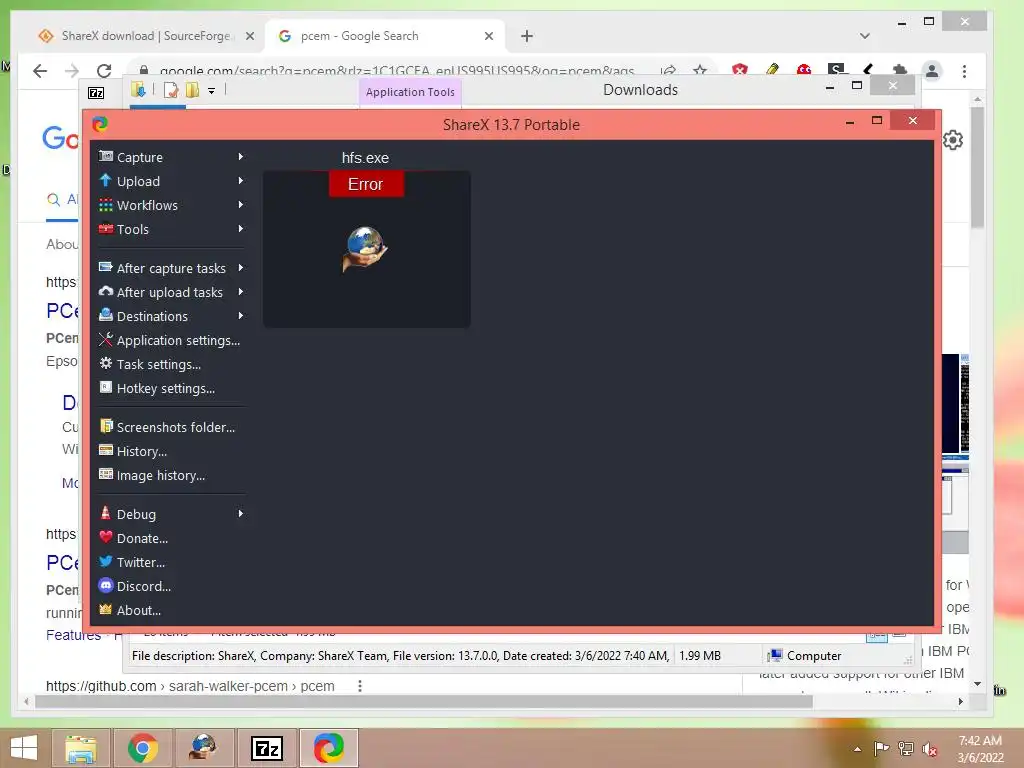The width and height of the screenshot is (1024, 768).
Task: Click the About crown icon
Action: [105, 609]
